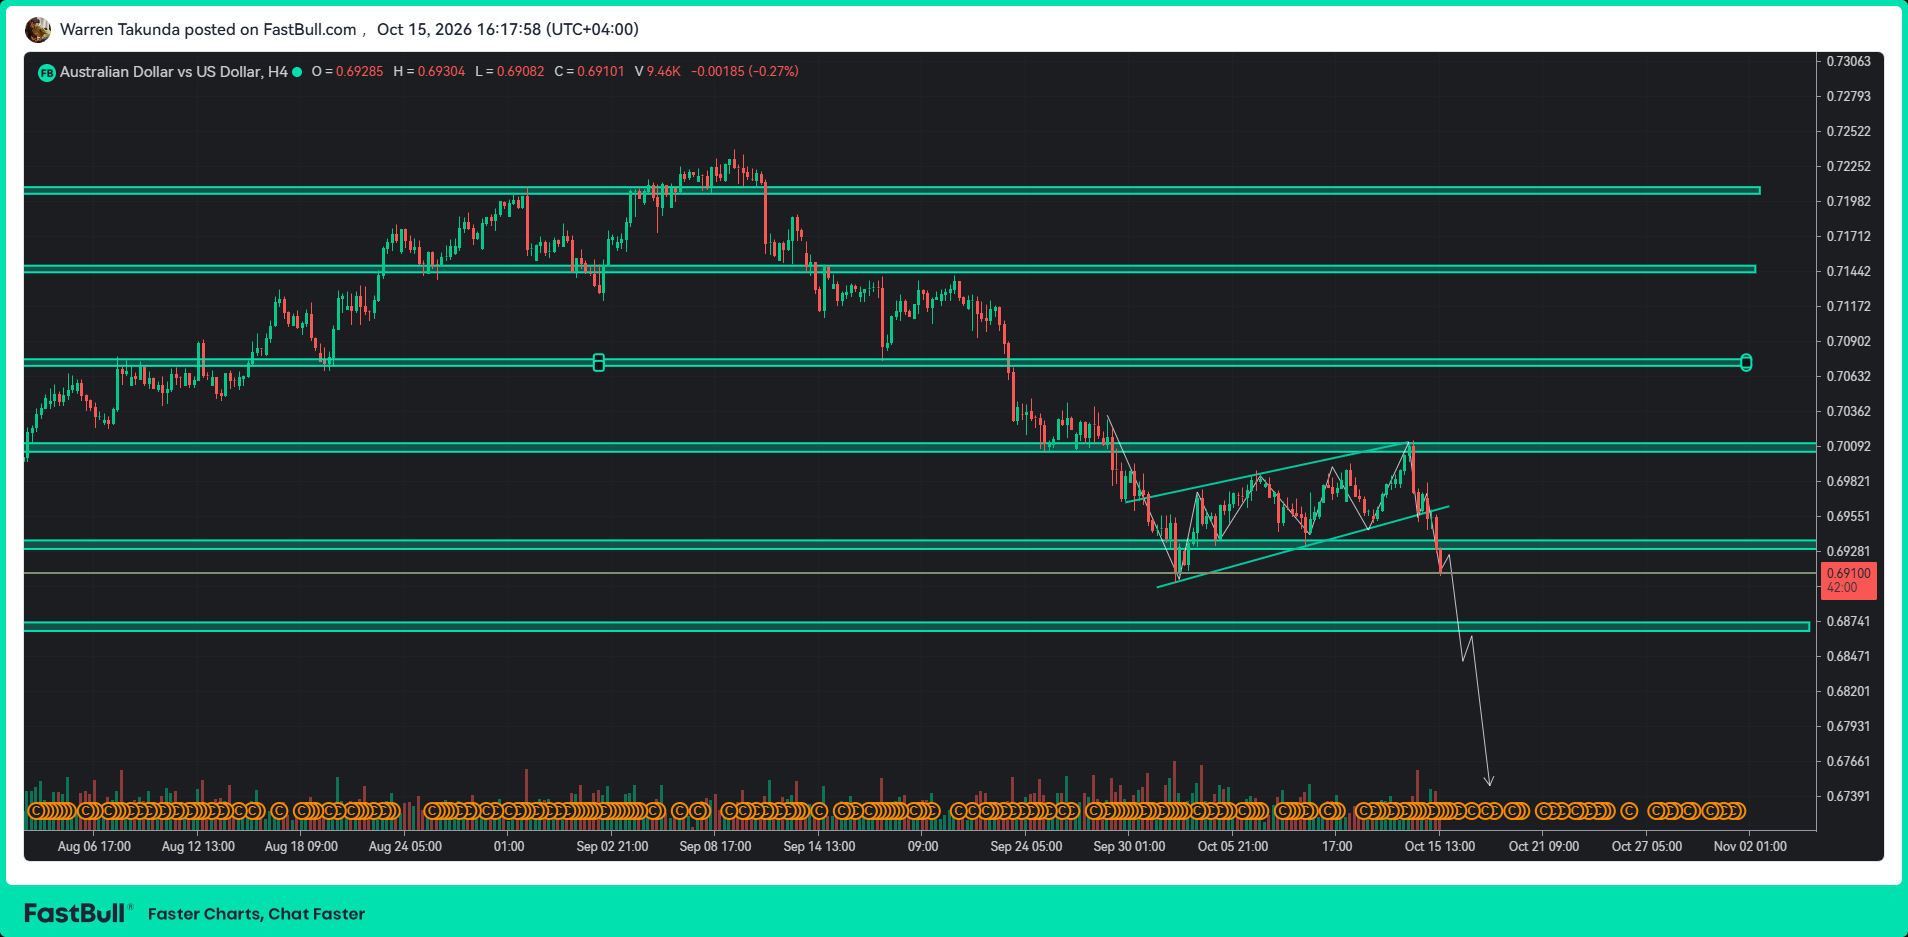Click the close value C=0.69101
This screenshot has width=1908, height=937.
point(589,72)
